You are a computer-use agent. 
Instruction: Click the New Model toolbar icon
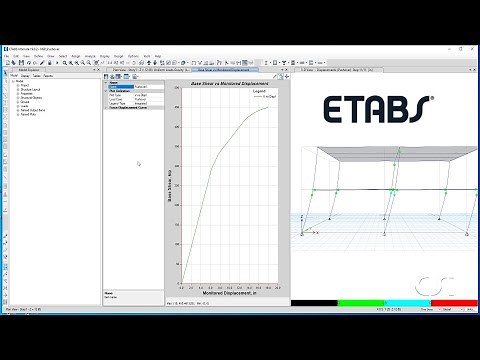point(8,63)
